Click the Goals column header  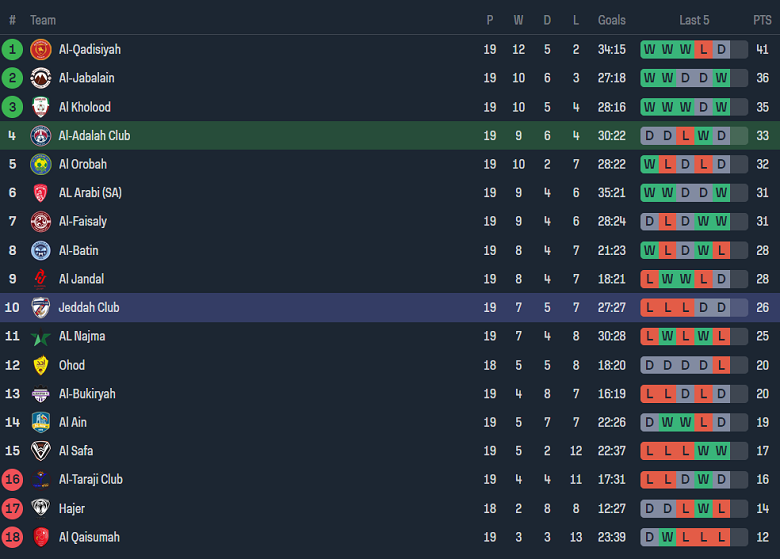tap(611, 20)
